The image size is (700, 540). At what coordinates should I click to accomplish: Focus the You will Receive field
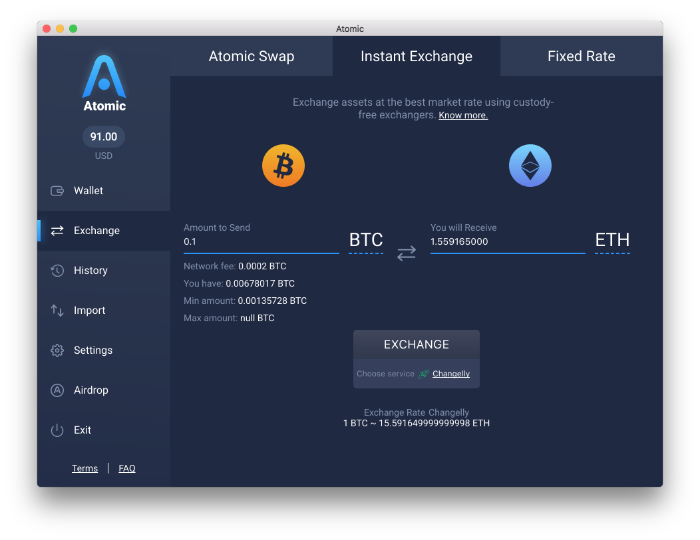coord(508,242)
